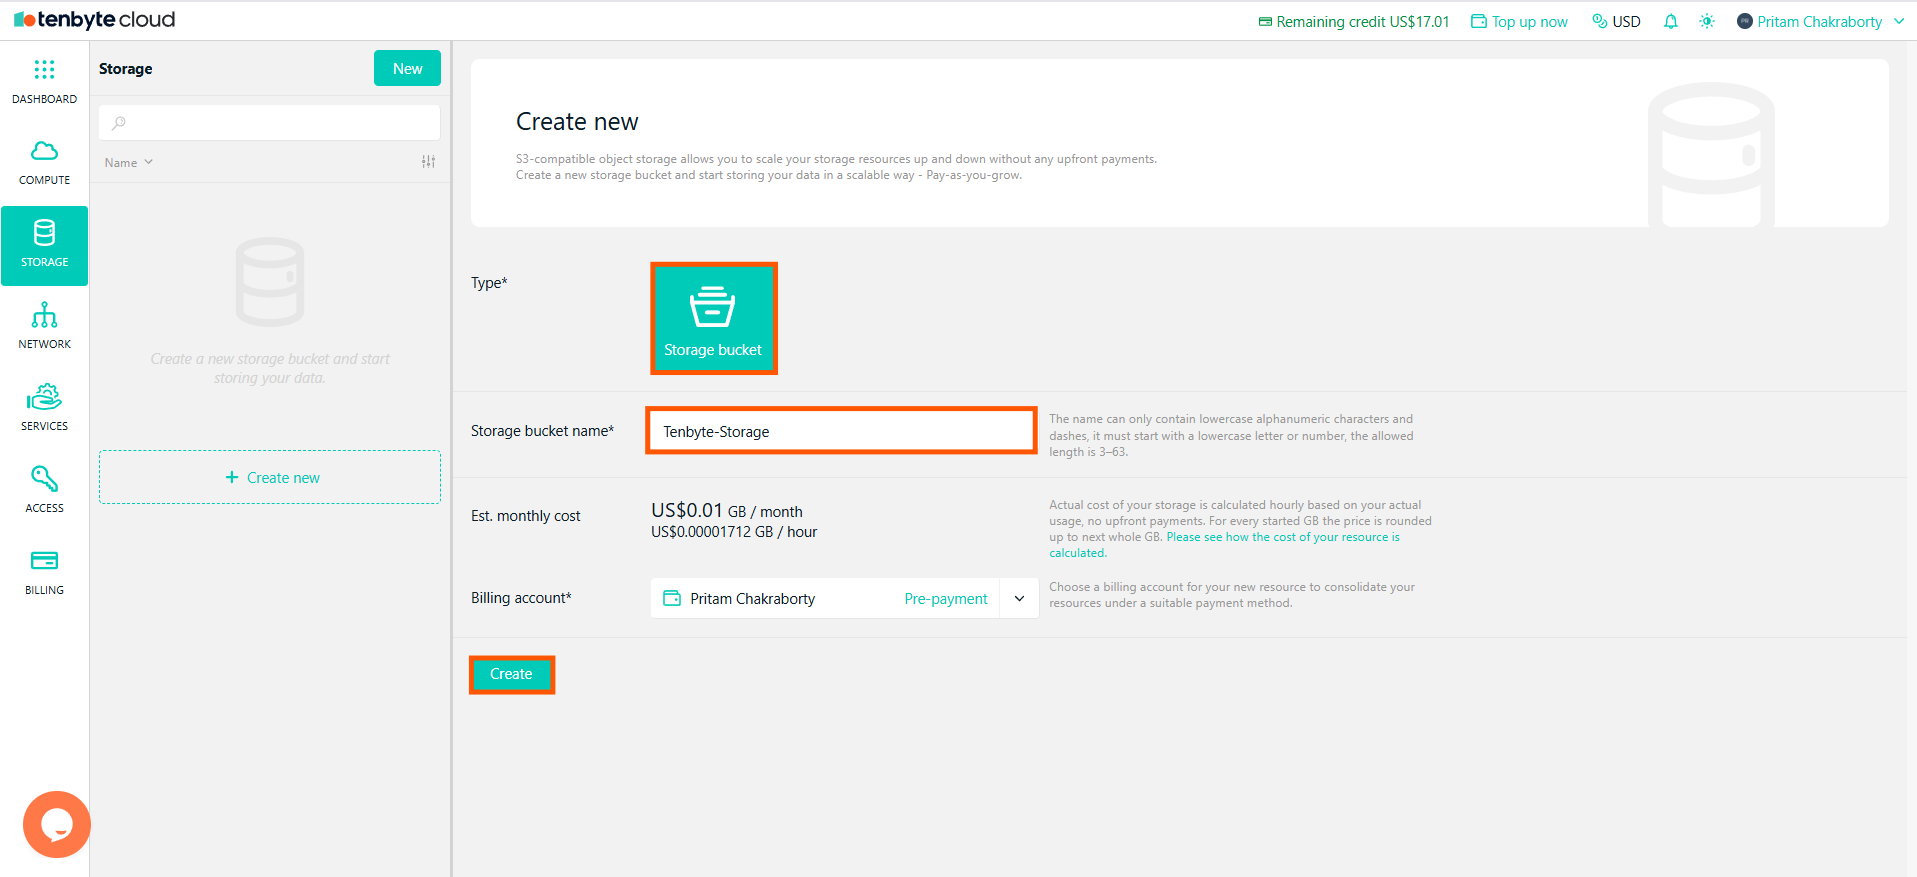
Task: Go to the Billing section
Action: click(x=44, y=574)
